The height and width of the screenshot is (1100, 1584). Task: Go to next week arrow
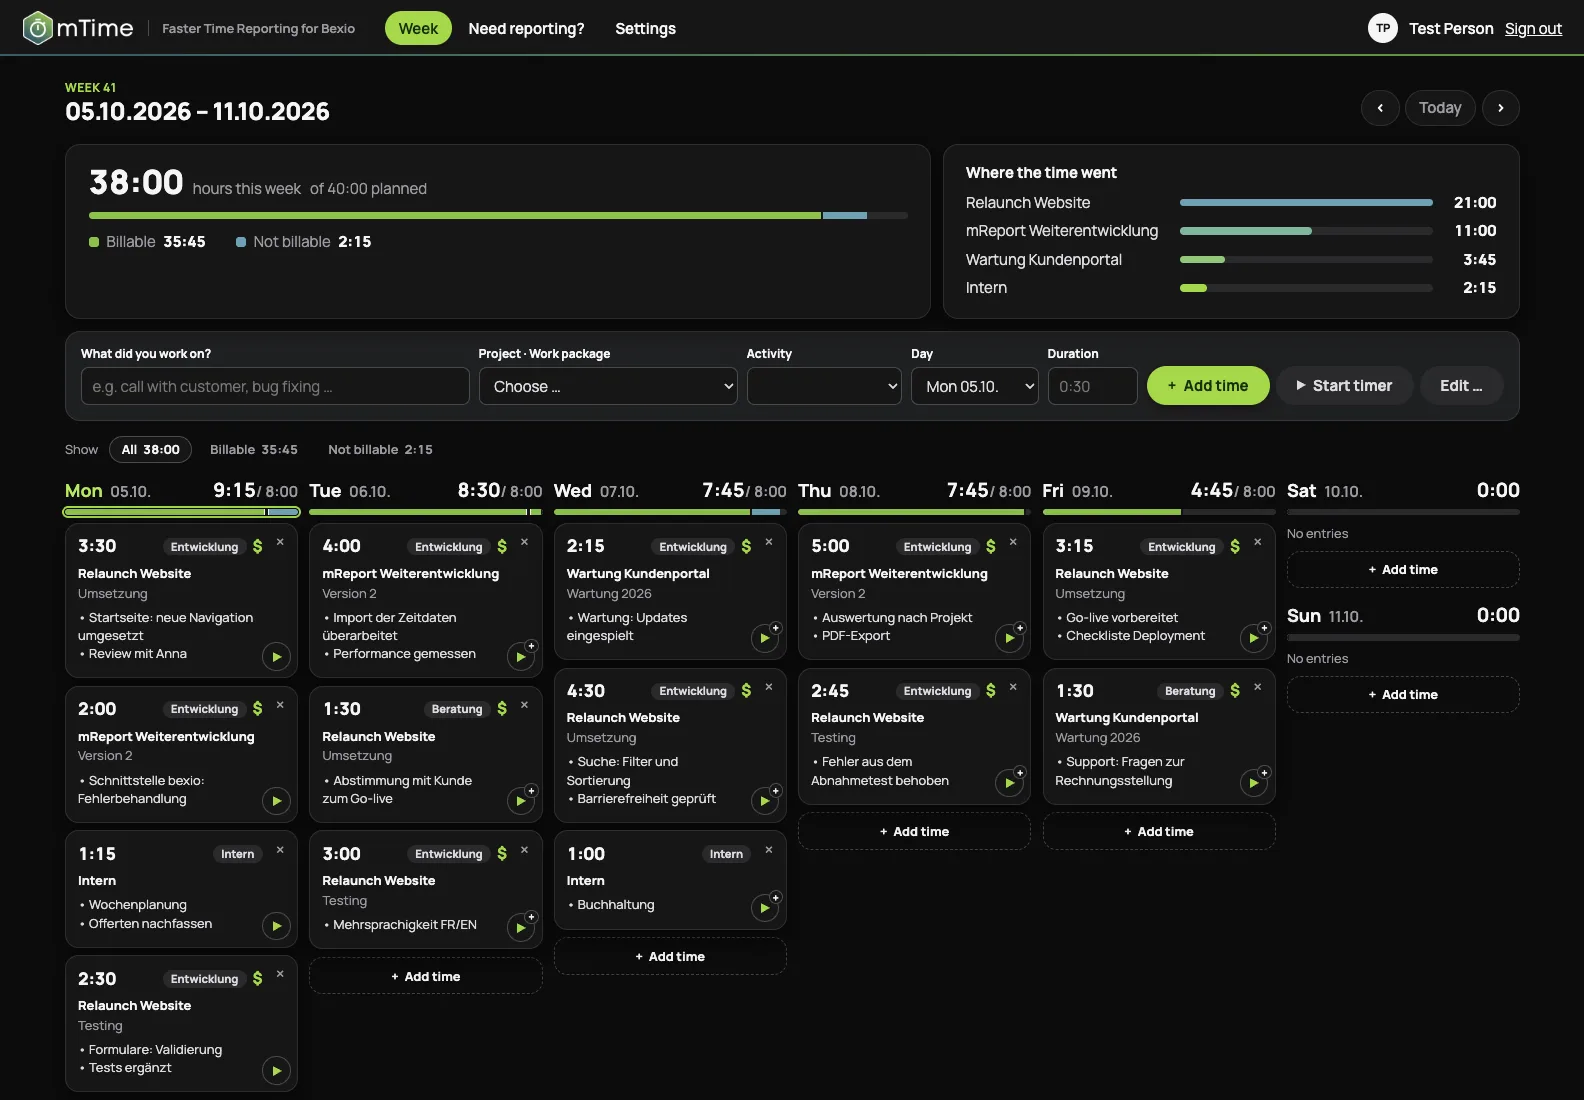click(1500, 108)
